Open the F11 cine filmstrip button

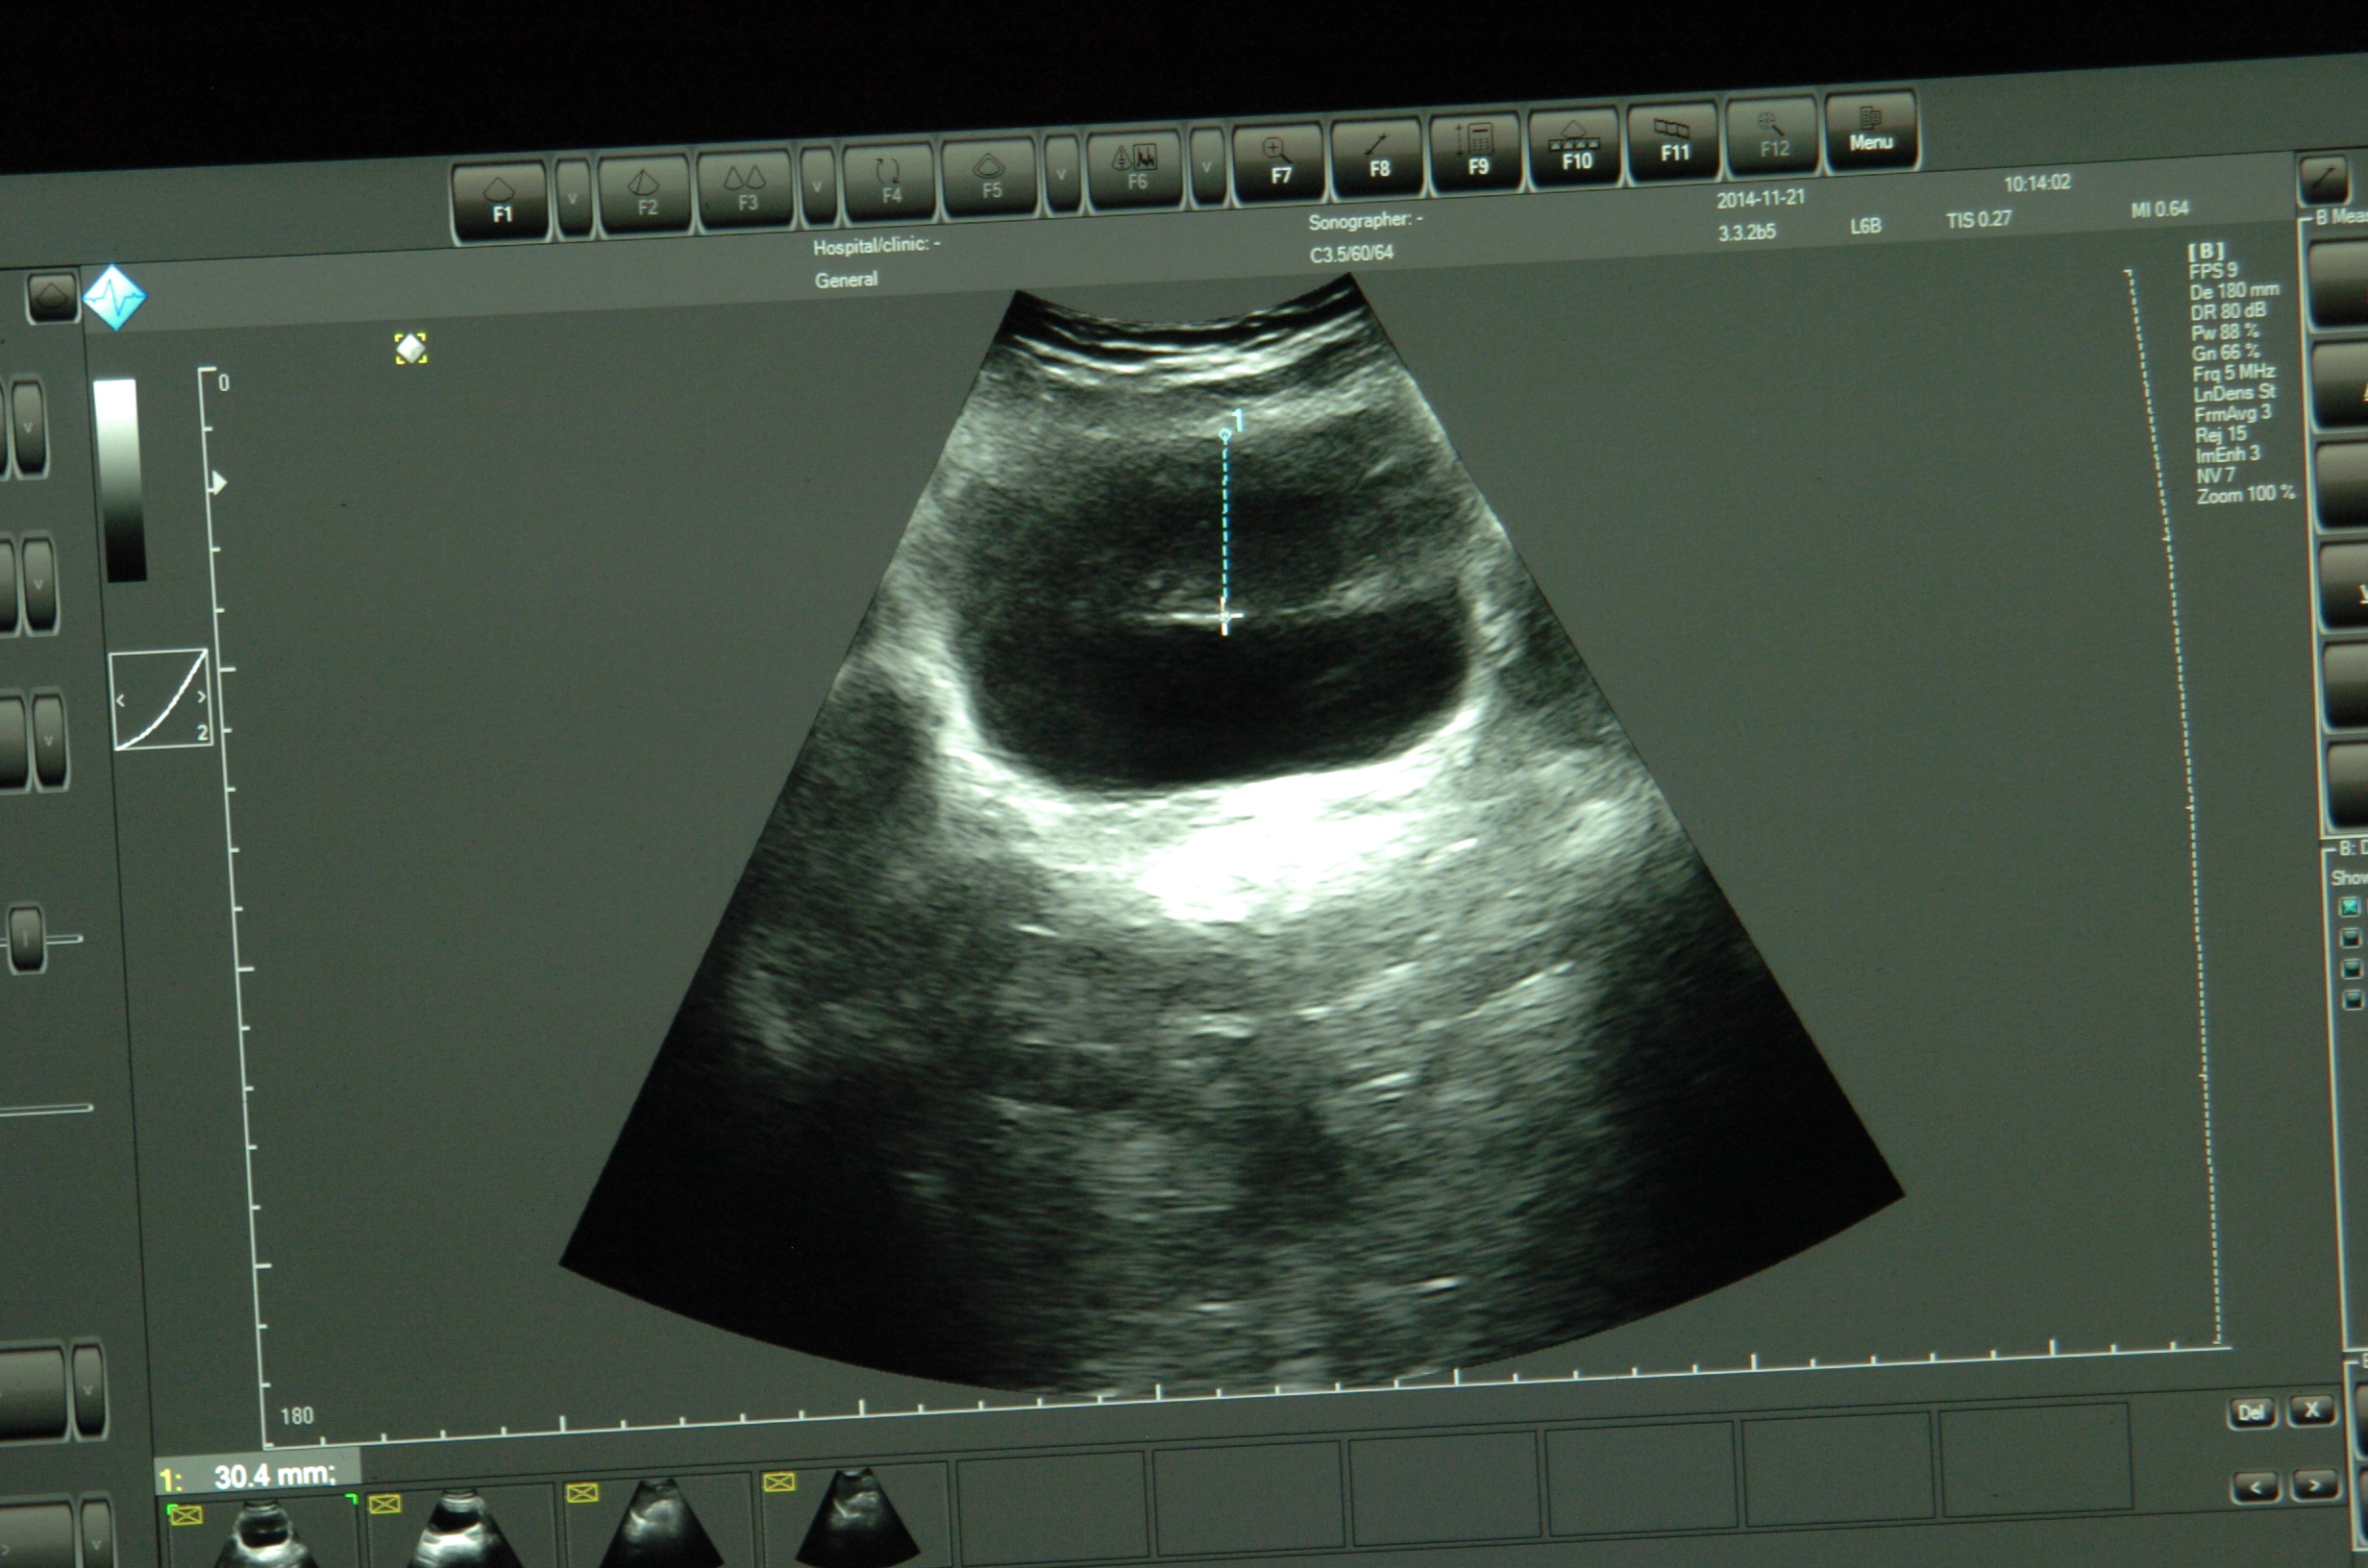[1673, 142]
